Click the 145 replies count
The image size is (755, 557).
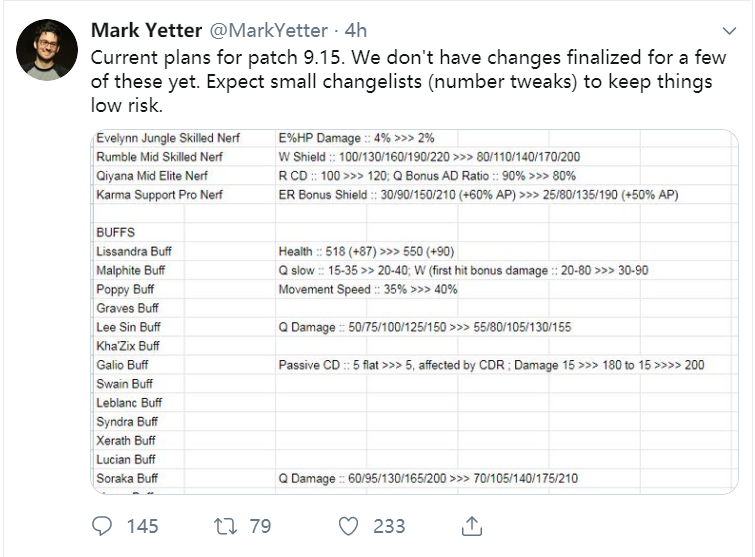point(143,526)
